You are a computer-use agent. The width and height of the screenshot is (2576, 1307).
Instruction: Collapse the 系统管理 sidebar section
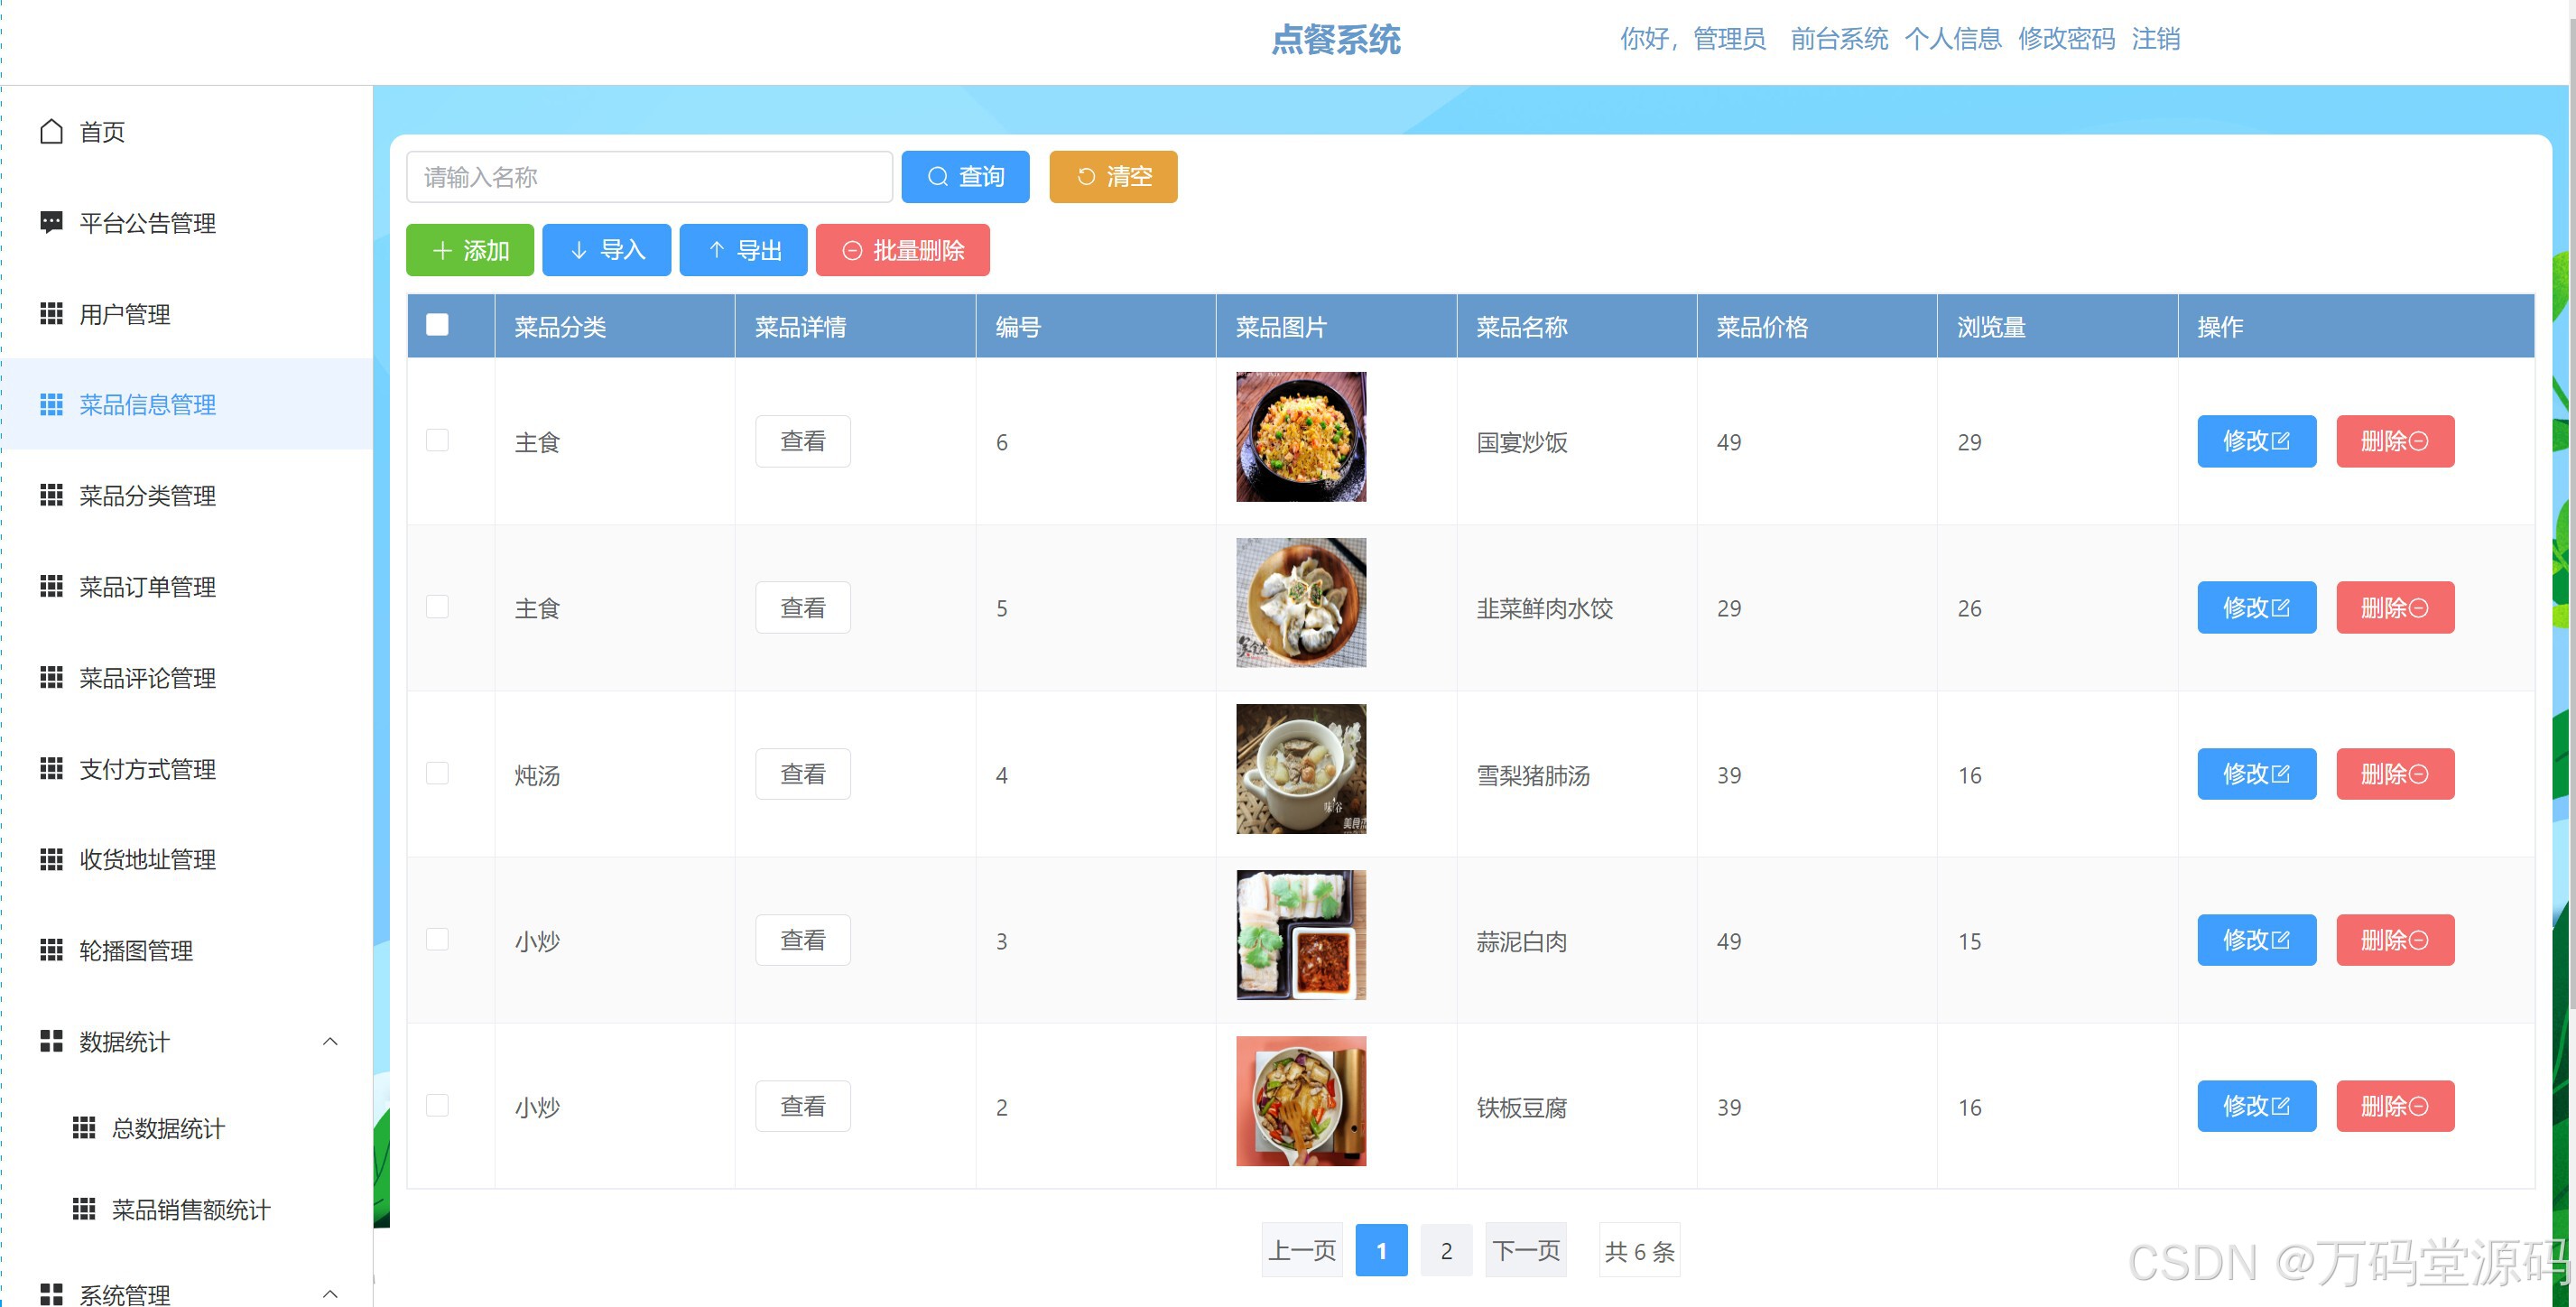pos(330,1294)
